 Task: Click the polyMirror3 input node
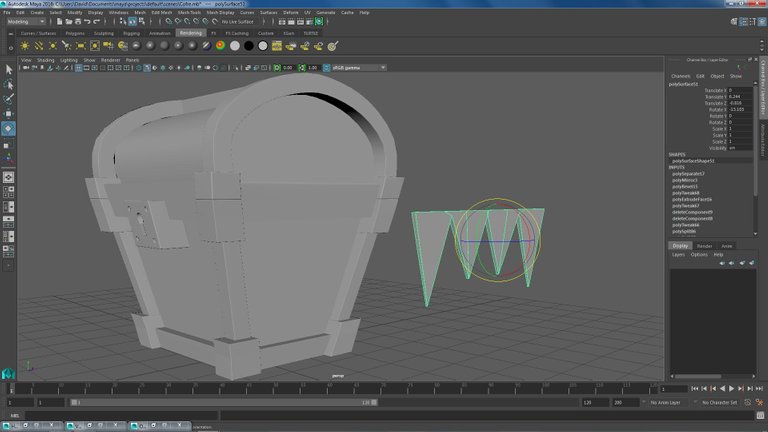(685, 180)
